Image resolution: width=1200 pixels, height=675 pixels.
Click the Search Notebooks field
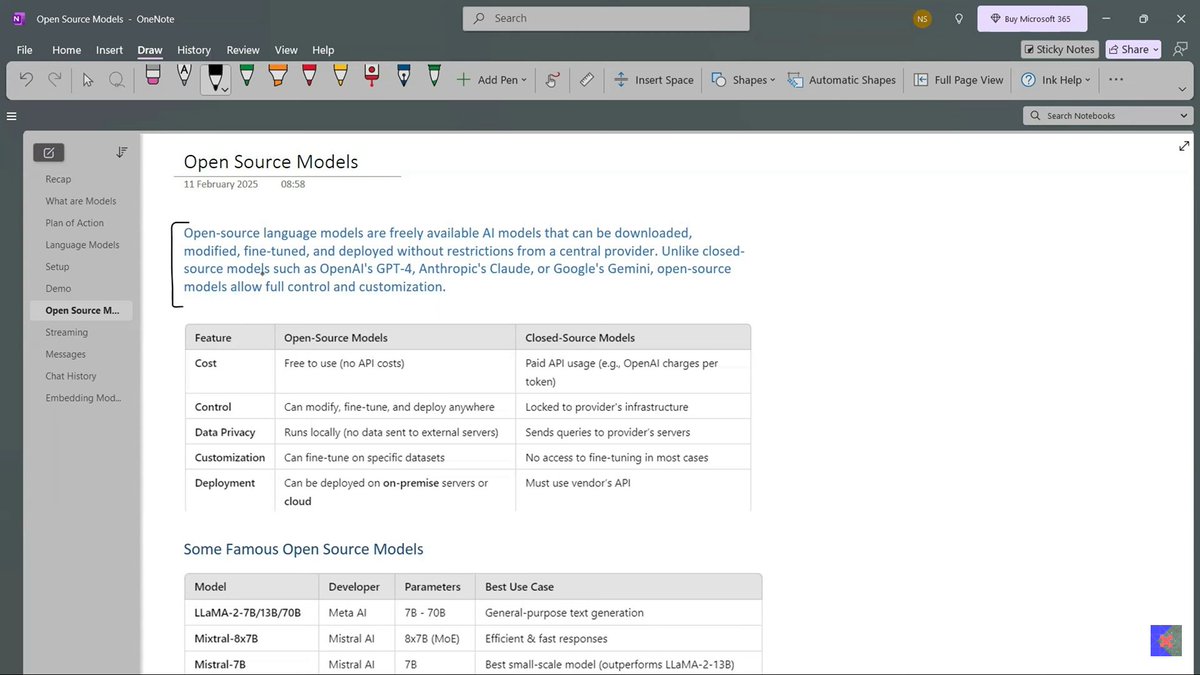point(1106,115)
